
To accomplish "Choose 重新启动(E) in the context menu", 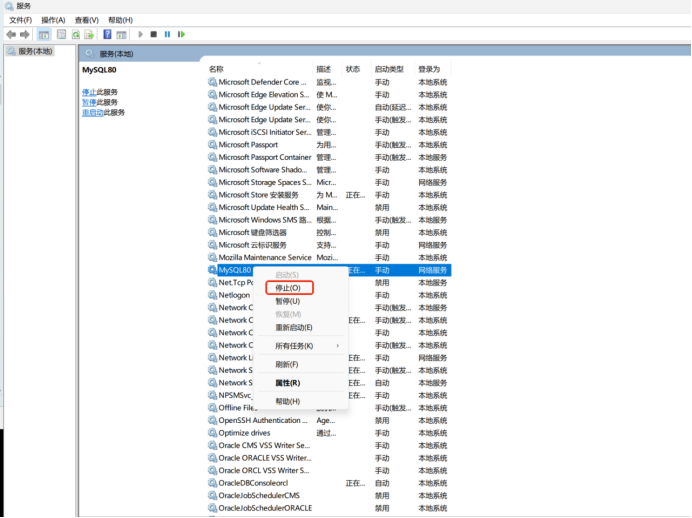I will click(294, 327).
